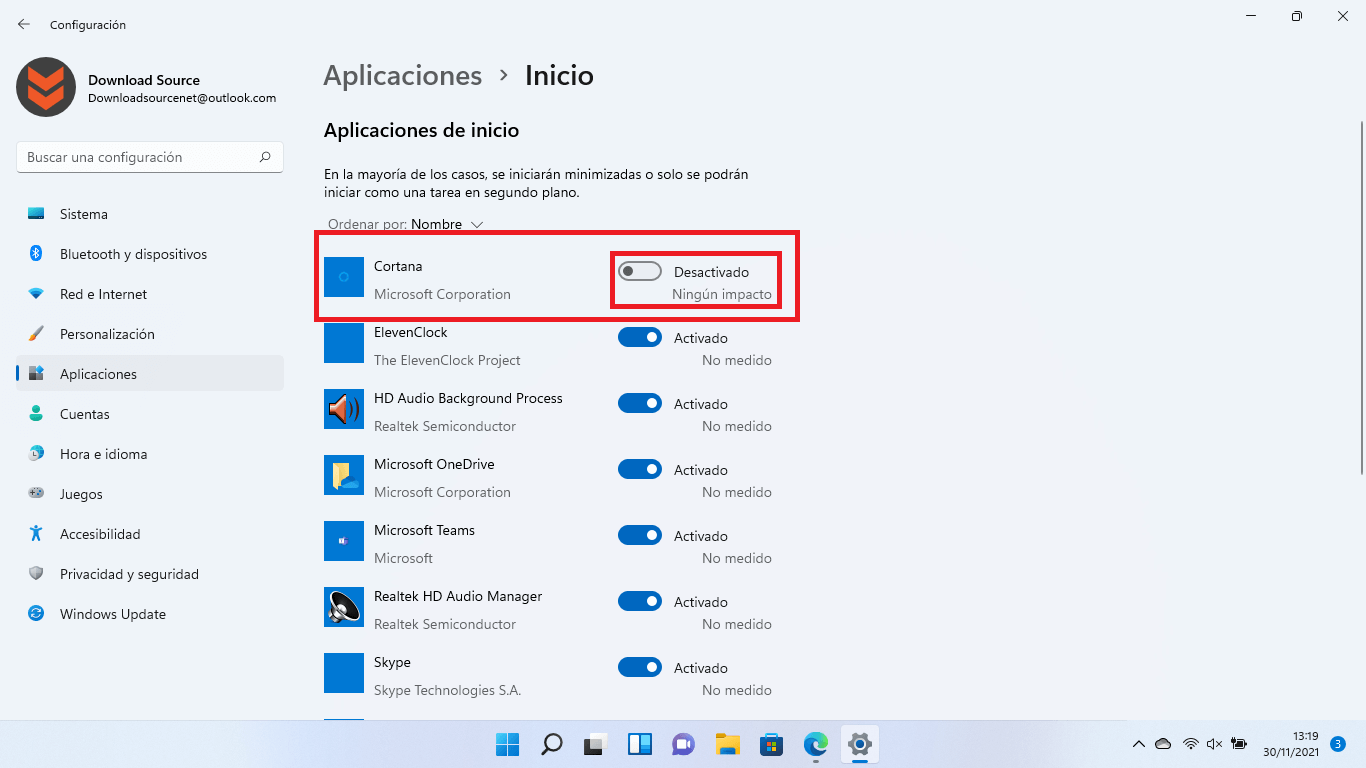Disable ElevenClock startup toggle
The image size is (1366, 768).
coord(640,337)
